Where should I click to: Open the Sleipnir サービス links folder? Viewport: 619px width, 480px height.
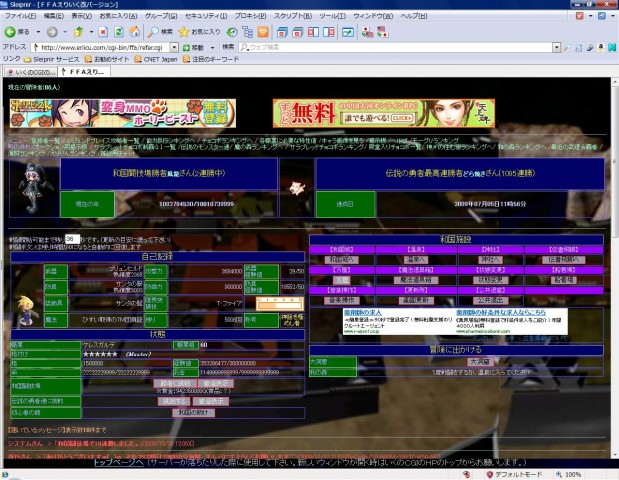pos(51,59)
